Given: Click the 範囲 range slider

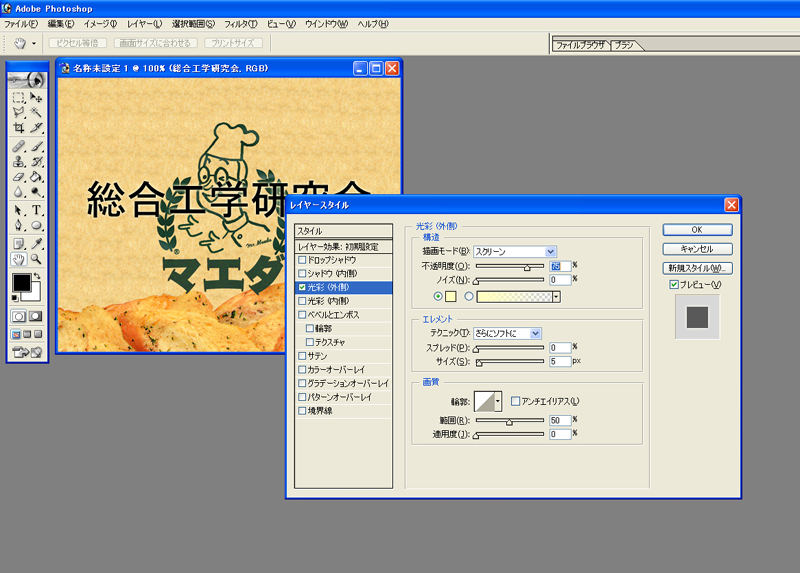Looking at the screenshot, I should 510,421.
